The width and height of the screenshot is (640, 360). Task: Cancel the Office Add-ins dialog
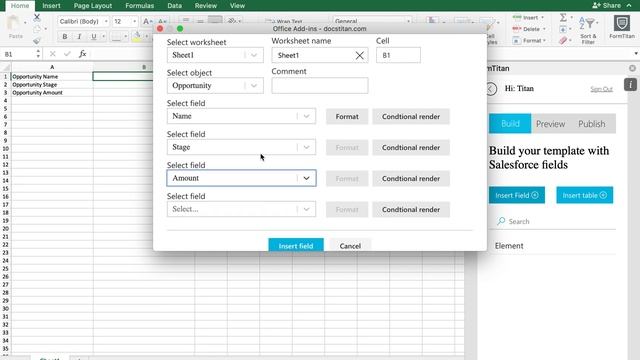(x=350, y=245)
